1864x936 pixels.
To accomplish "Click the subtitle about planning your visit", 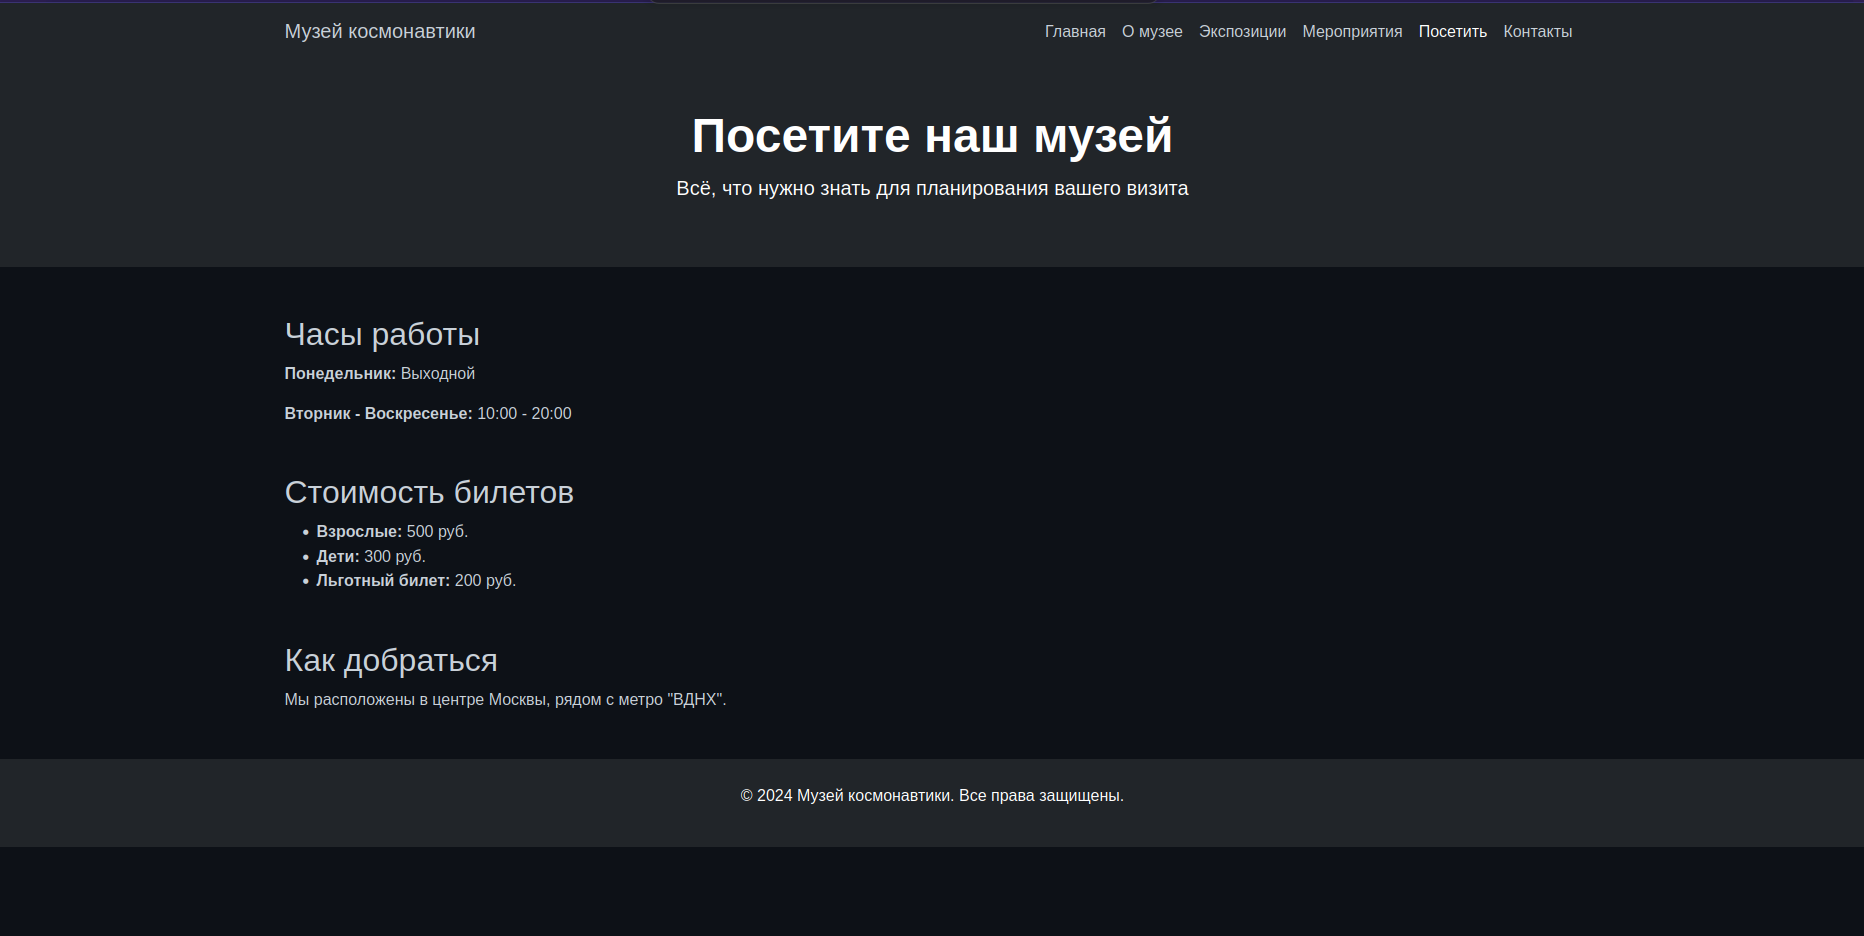I will click(x=932, y=189).
